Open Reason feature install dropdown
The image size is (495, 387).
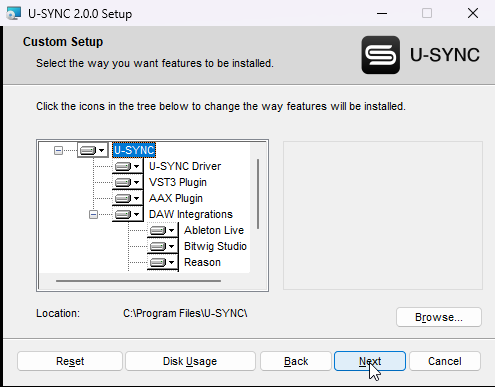click(162, 262)
